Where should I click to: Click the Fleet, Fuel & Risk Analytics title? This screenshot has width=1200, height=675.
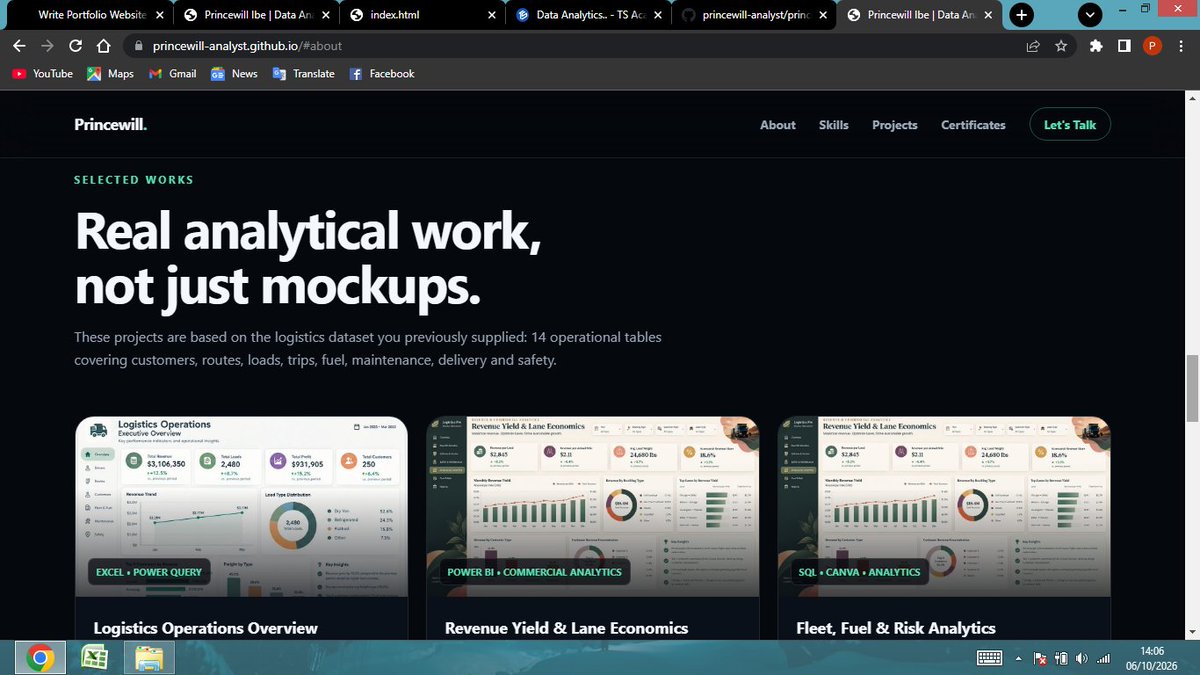click(895, 628)
